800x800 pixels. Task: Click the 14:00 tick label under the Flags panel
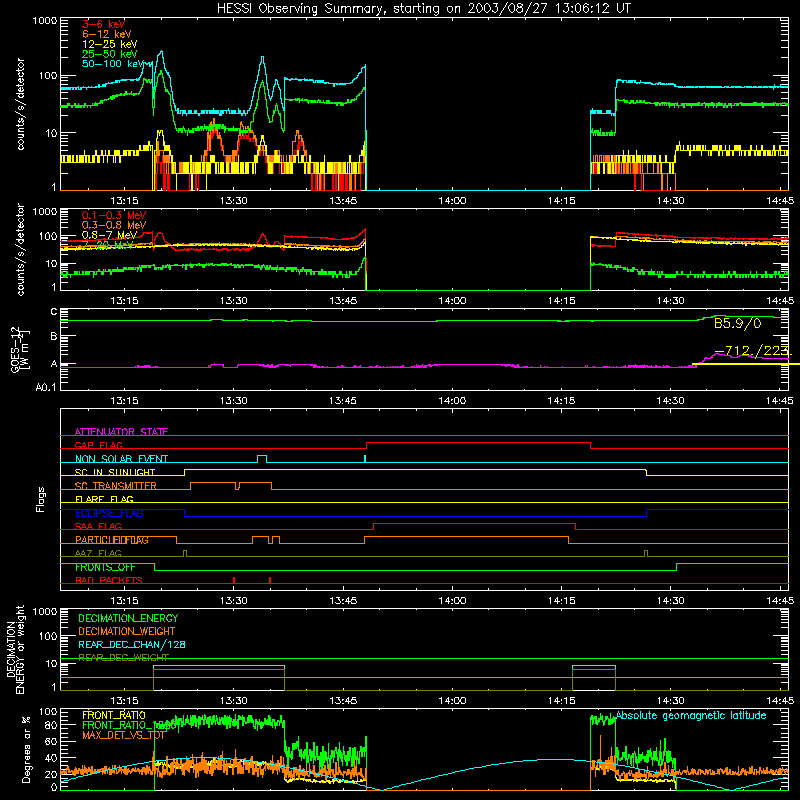[x=452, y=601]
